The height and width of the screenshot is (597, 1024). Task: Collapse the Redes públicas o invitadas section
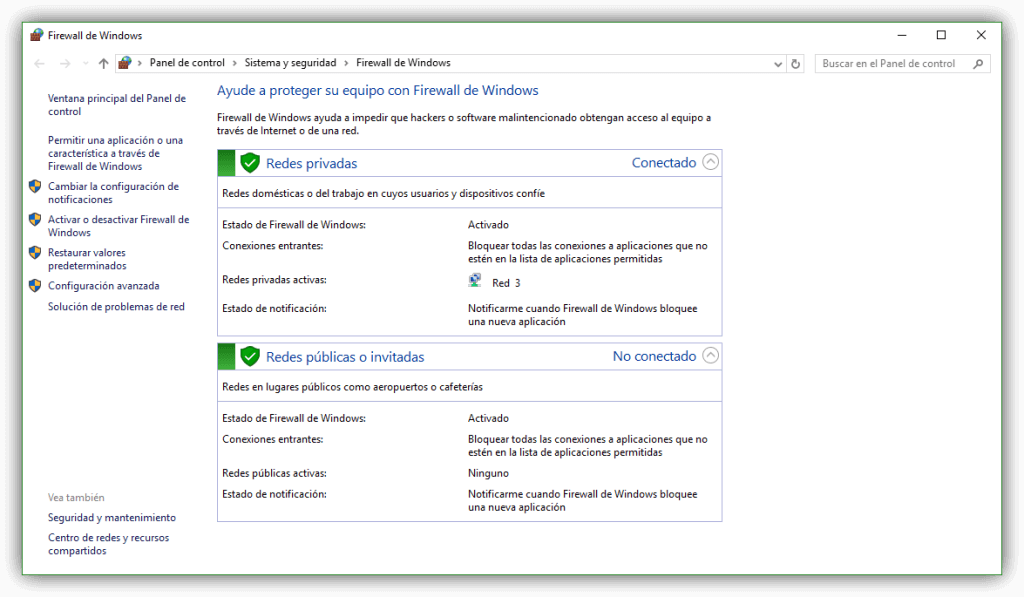click(x=711, y=355)
